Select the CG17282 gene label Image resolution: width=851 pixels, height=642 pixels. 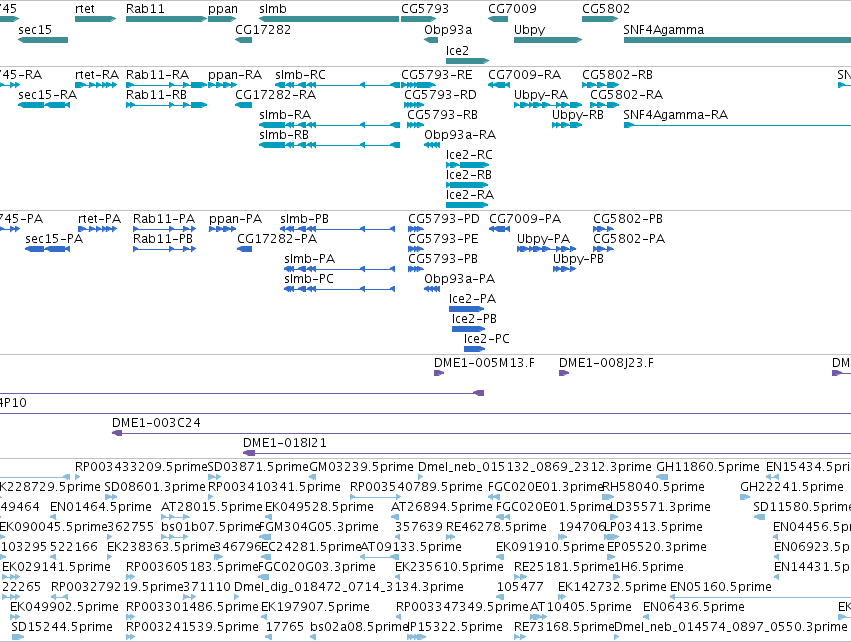263,29
